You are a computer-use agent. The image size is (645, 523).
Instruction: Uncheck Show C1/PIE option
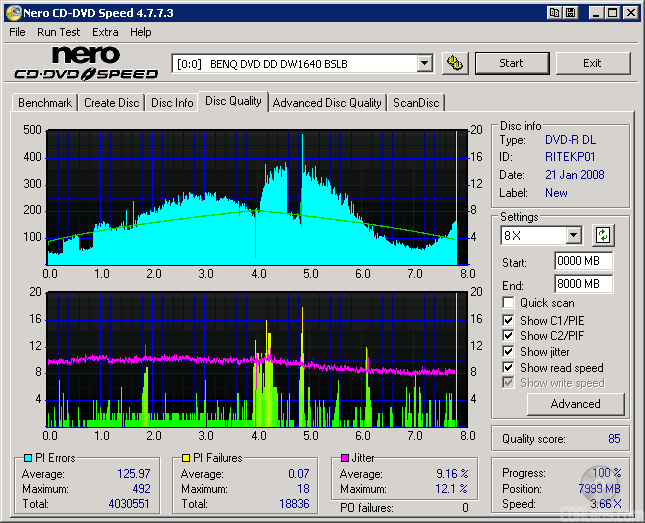tap(509, 320)
